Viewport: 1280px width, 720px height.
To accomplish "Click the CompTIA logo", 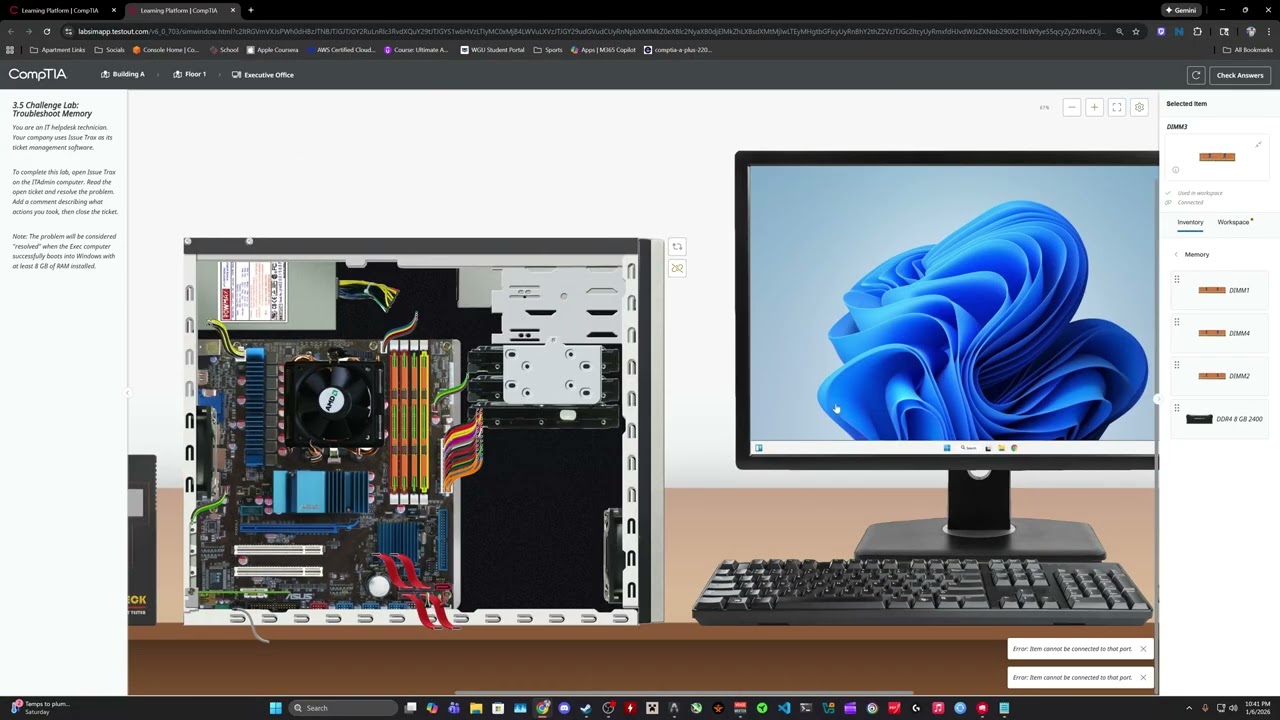I will pyautogui.click(x=38, y=74).
